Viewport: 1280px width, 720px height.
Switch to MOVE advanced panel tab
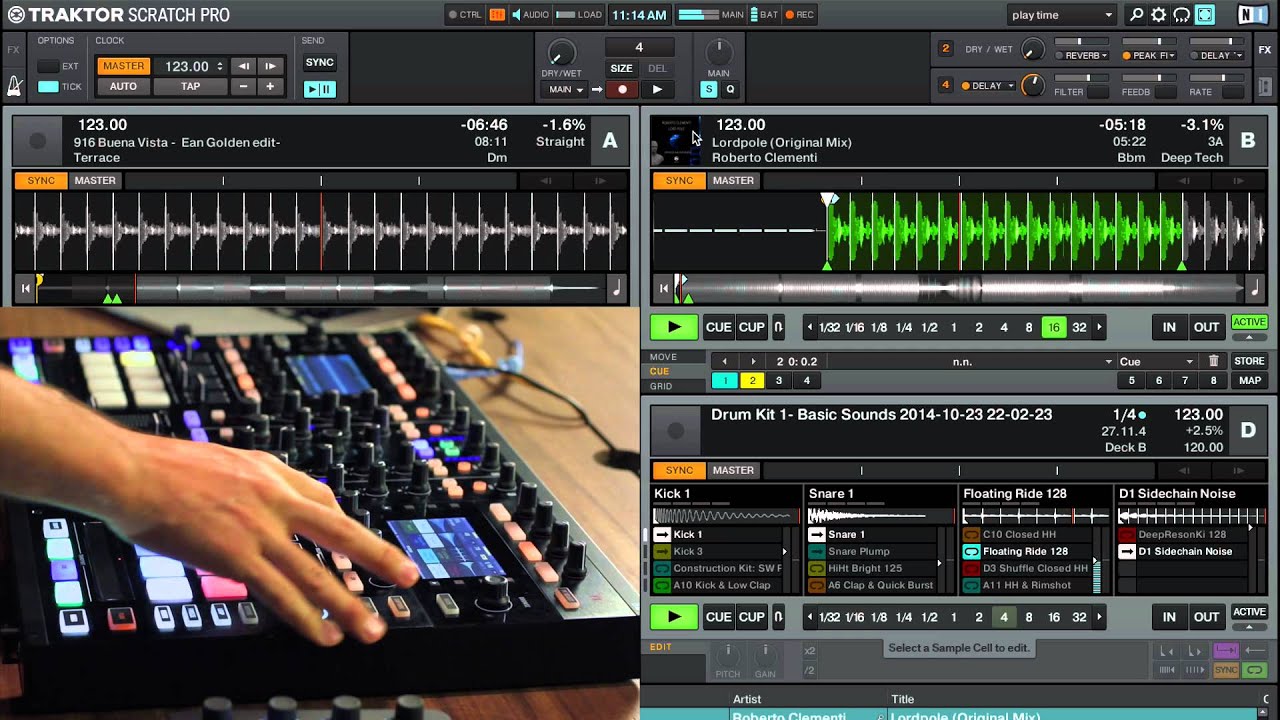(x=663, y=356)
